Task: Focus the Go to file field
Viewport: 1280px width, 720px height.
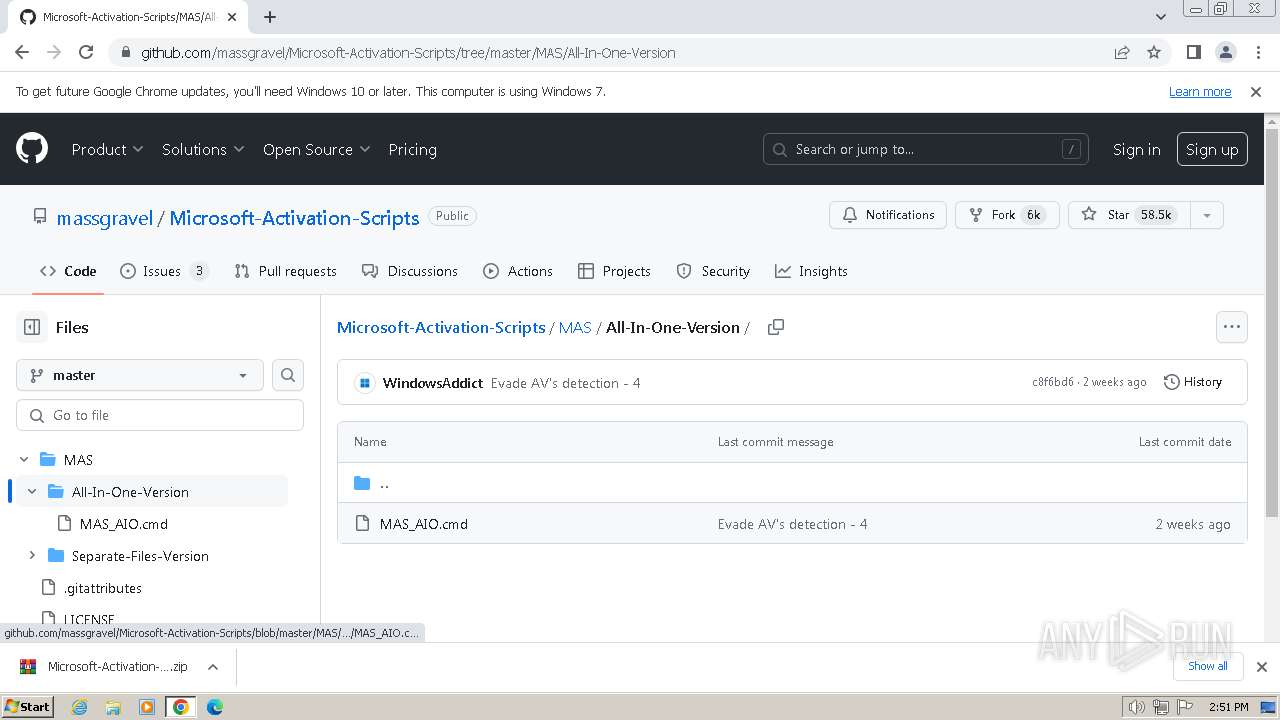Action: coord(160,415)
